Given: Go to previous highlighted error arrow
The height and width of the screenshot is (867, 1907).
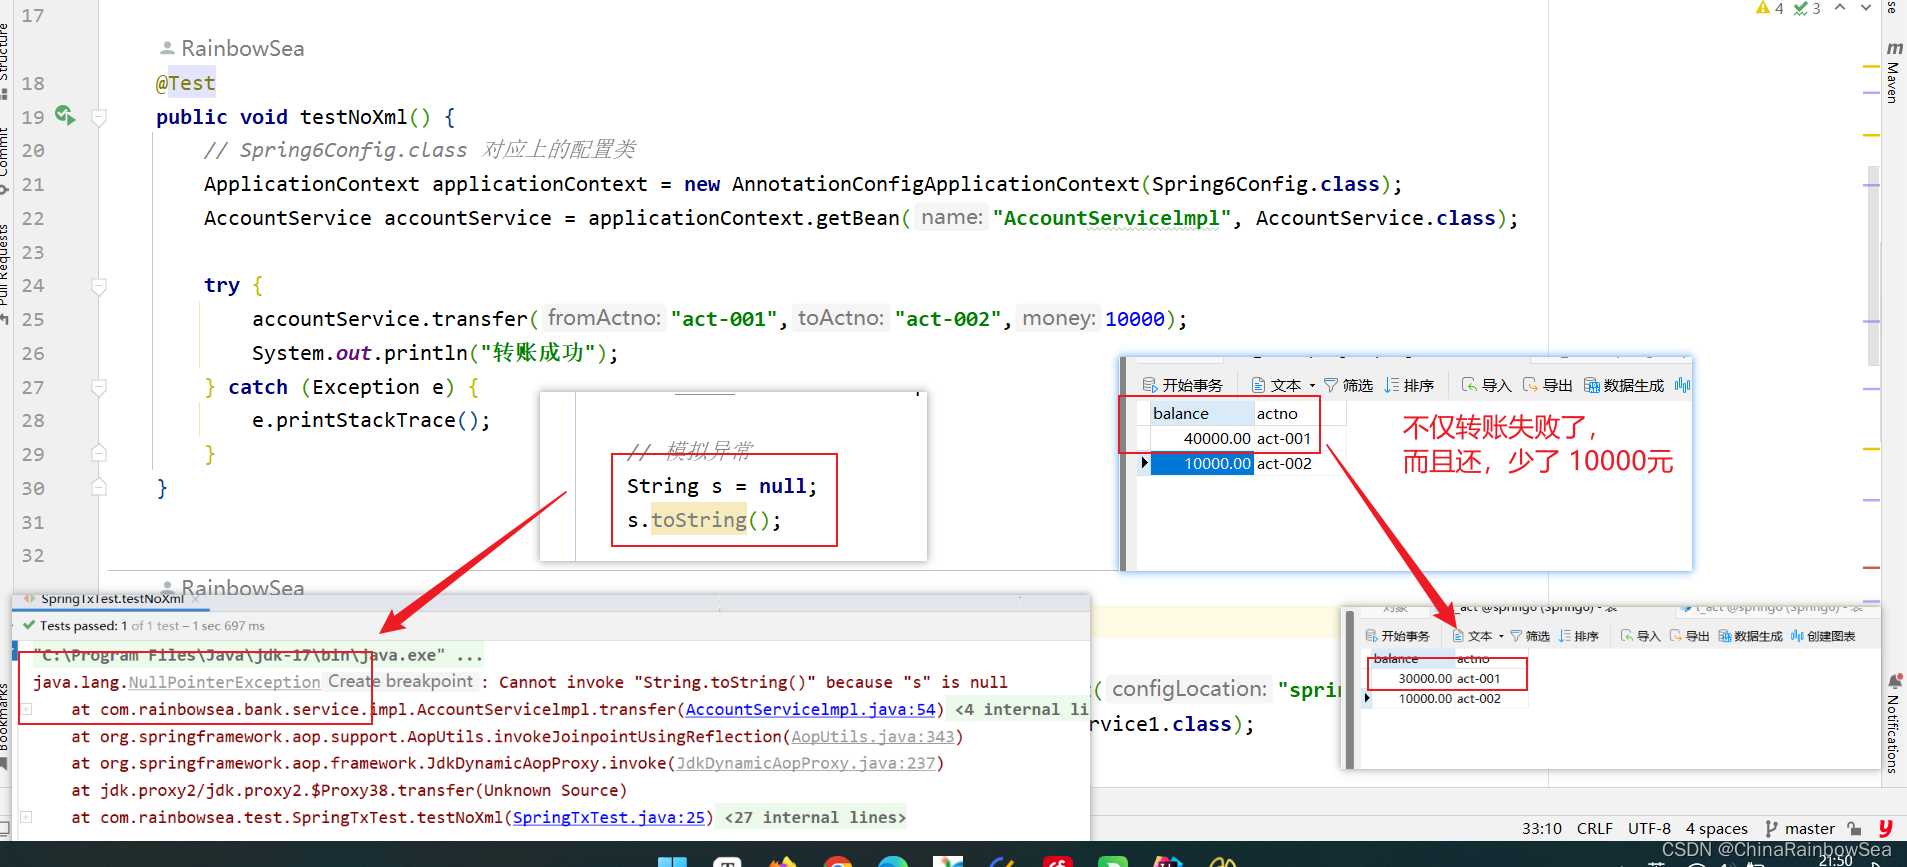Looking at the screenshot, I should click(x=1840, y=7).
